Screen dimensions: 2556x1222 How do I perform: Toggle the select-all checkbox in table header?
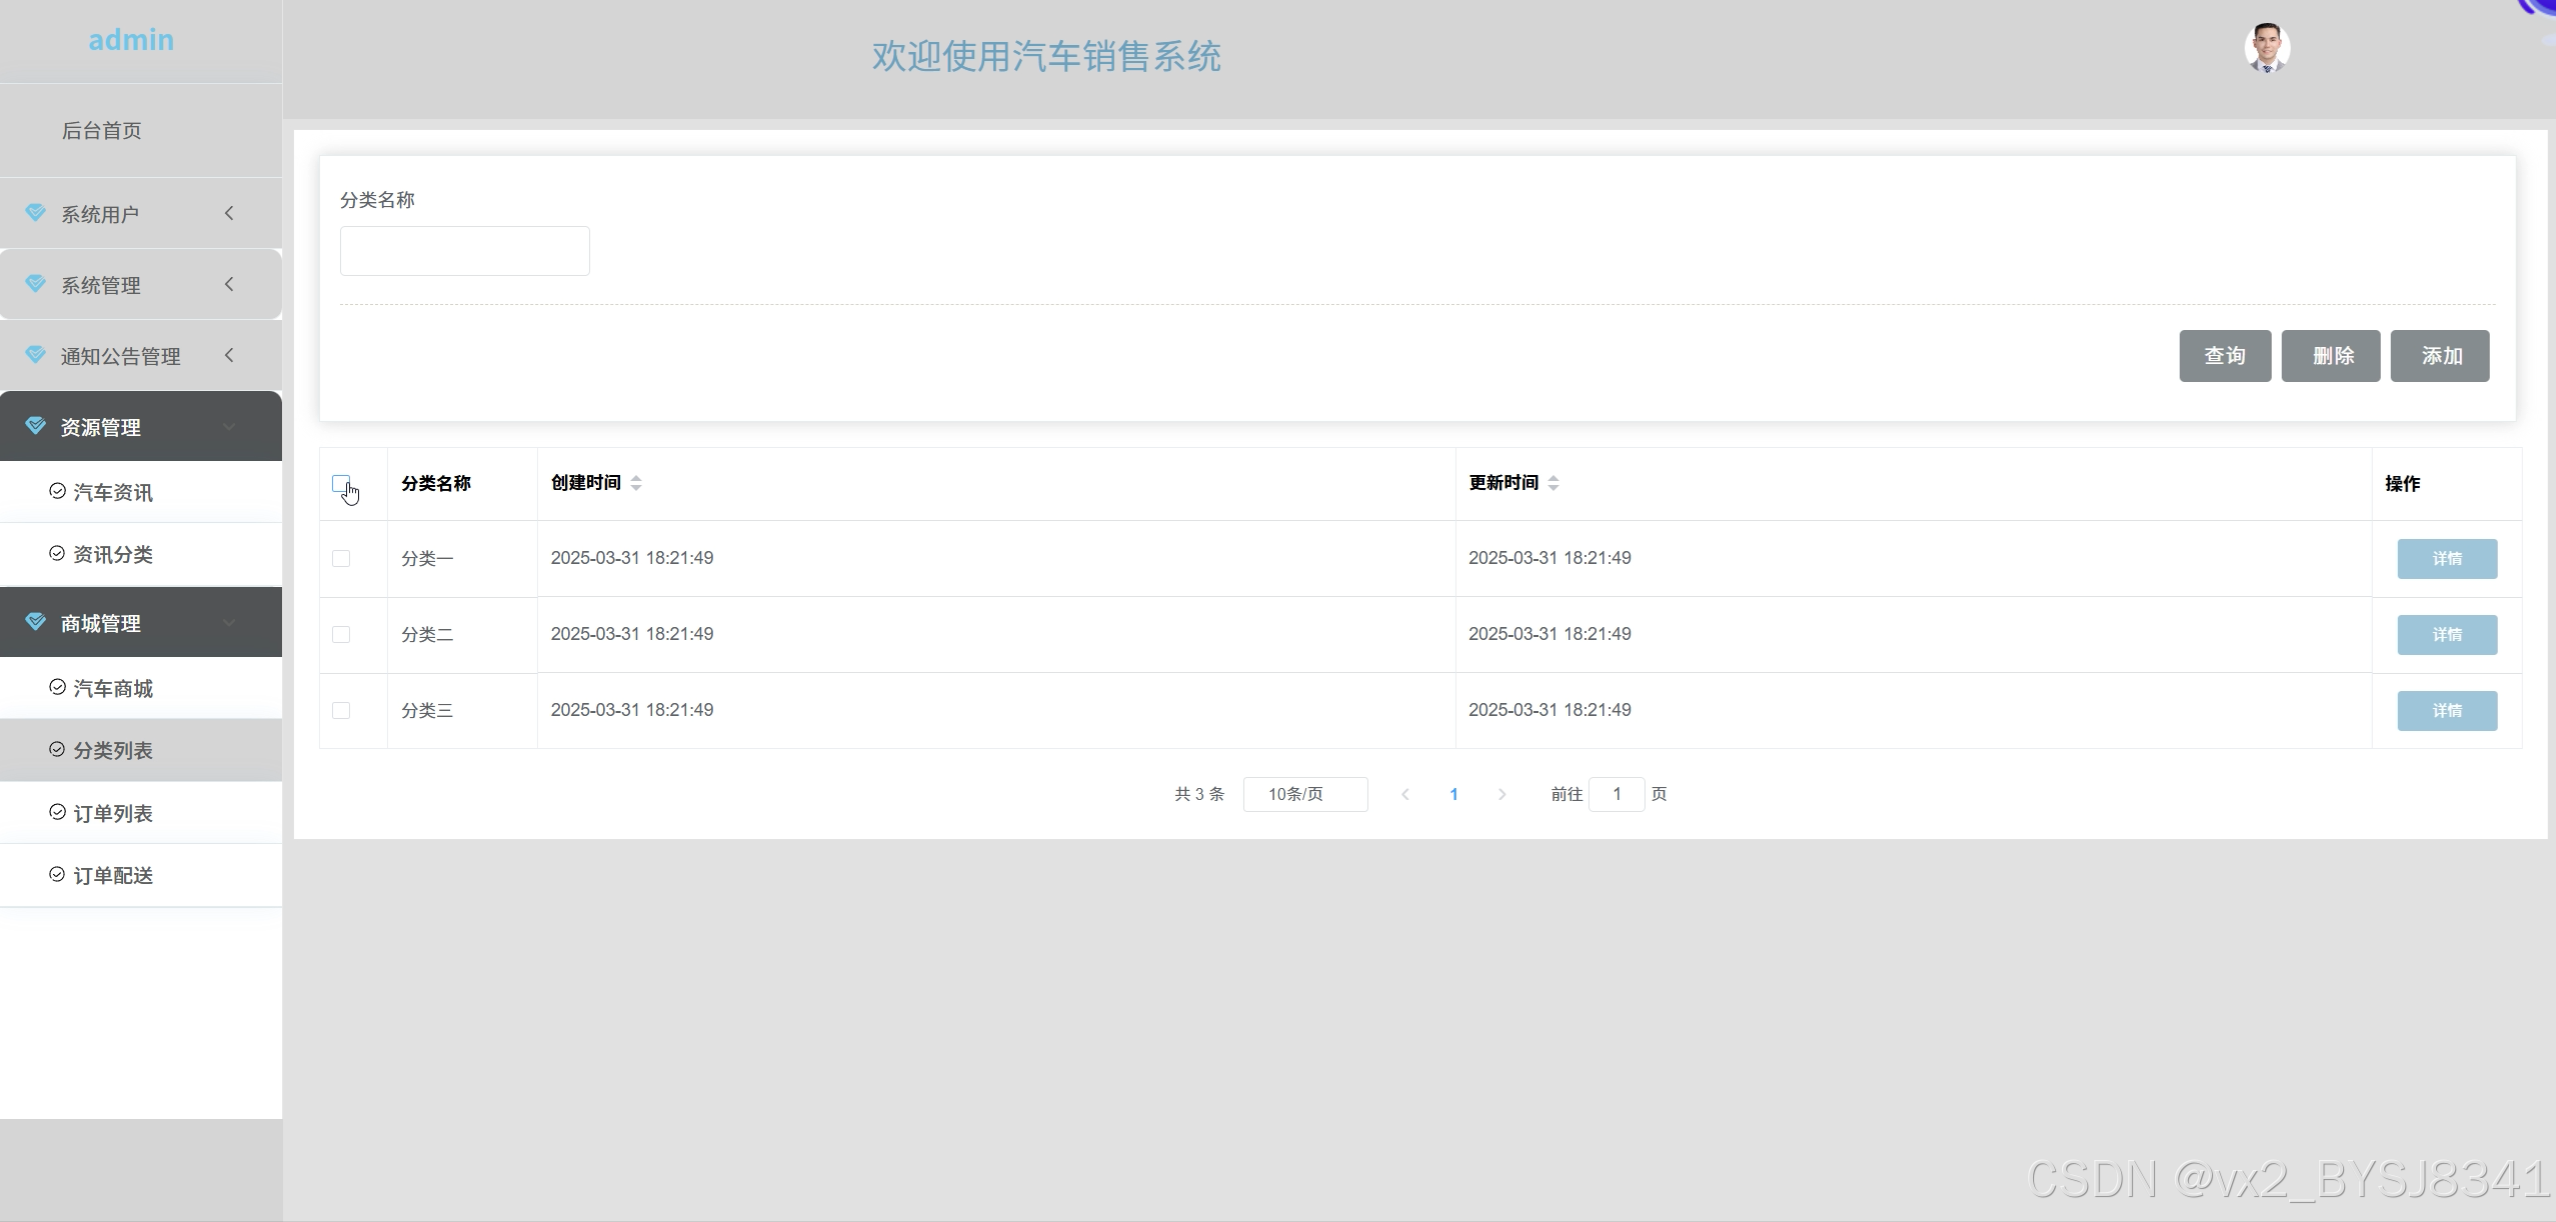341,484
